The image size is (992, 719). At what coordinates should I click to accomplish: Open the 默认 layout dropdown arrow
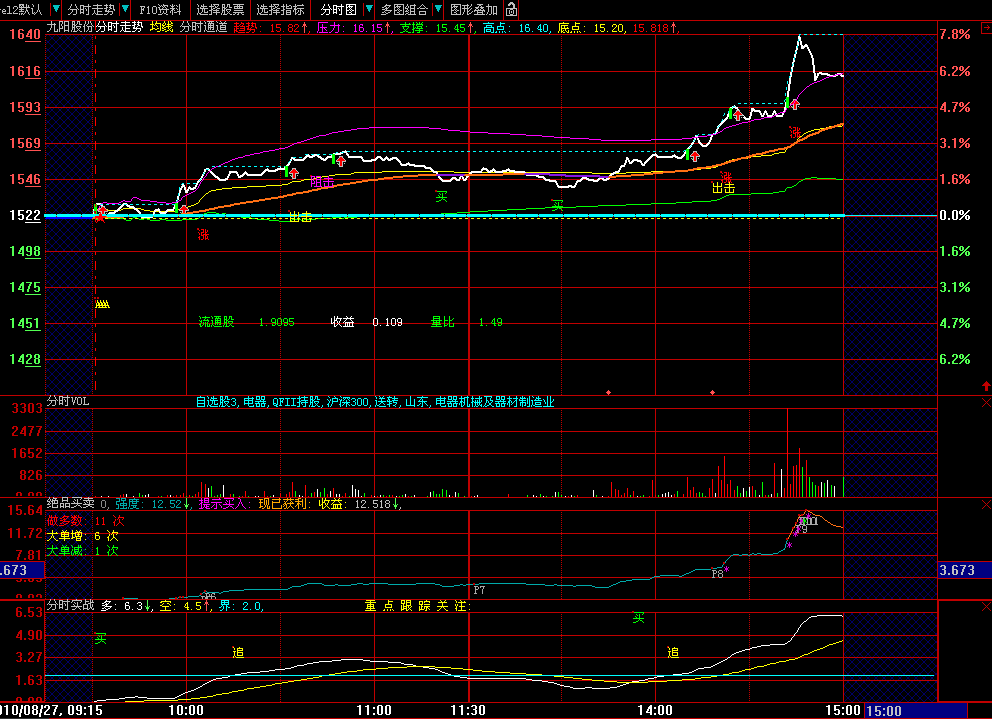pyautogui.click(x=56, y=9)
